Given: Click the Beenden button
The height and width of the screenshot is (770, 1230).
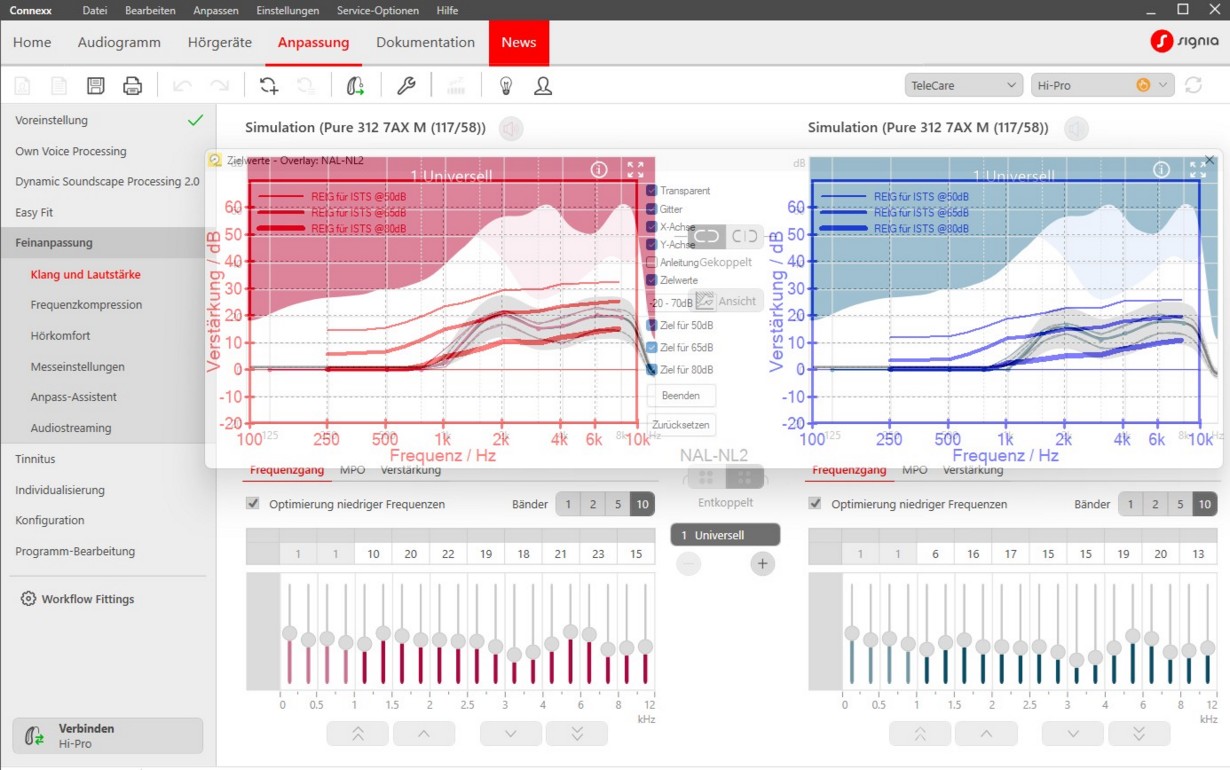Looking at the screenshot, I should 681,396.
